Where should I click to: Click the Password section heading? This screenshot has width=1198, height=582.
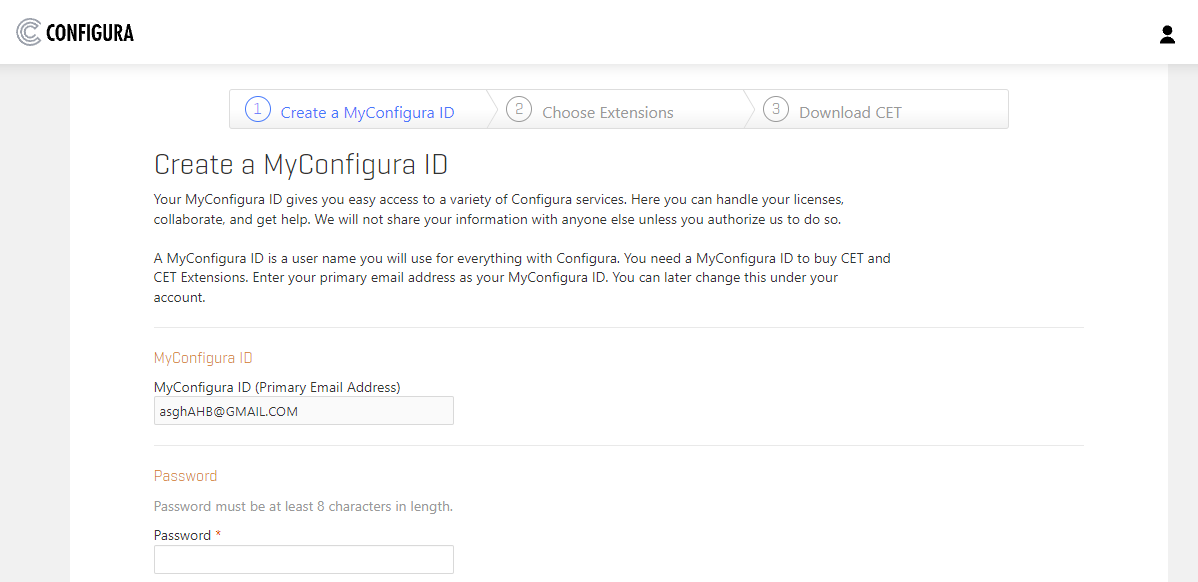186,476
